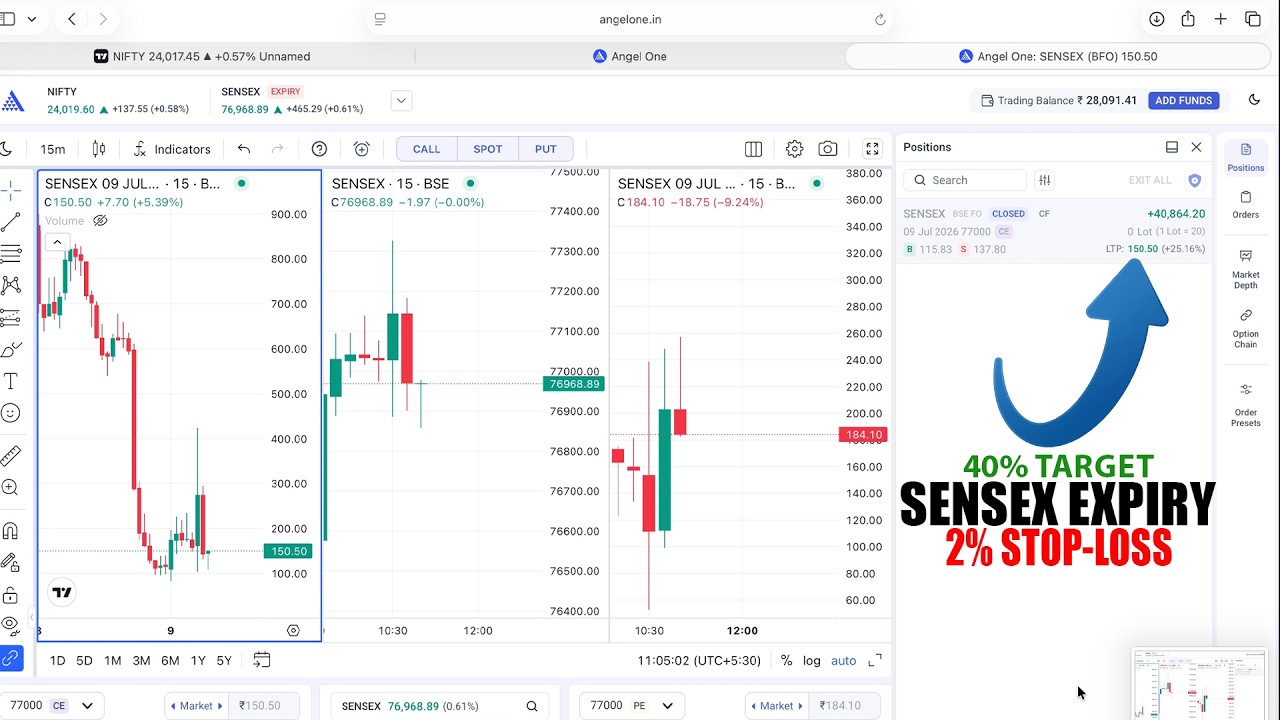Lock all drawing tools
Screen dimensions: 1280x720
point(11,595)
